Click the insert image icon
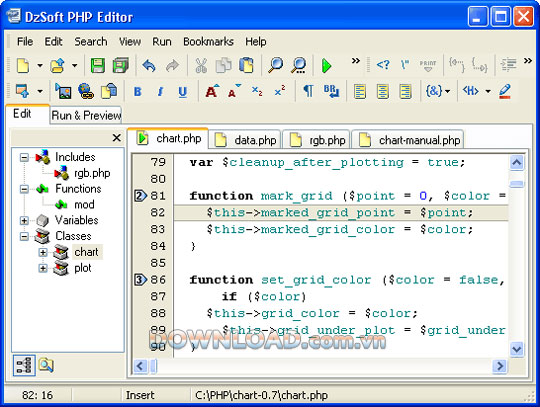Screen dimensions: 540x407 [63, 91]
